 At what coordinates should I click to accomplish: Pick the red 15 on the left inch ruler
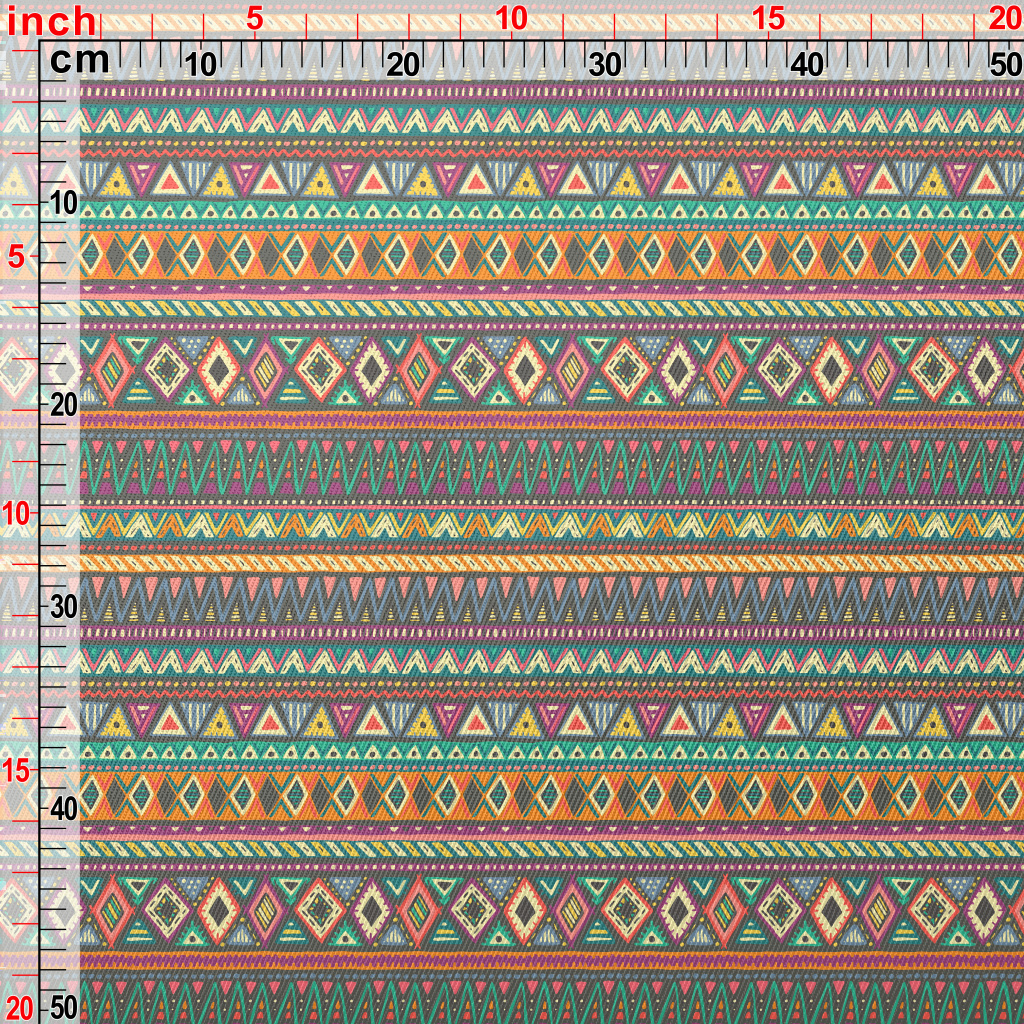click(16, 771)
